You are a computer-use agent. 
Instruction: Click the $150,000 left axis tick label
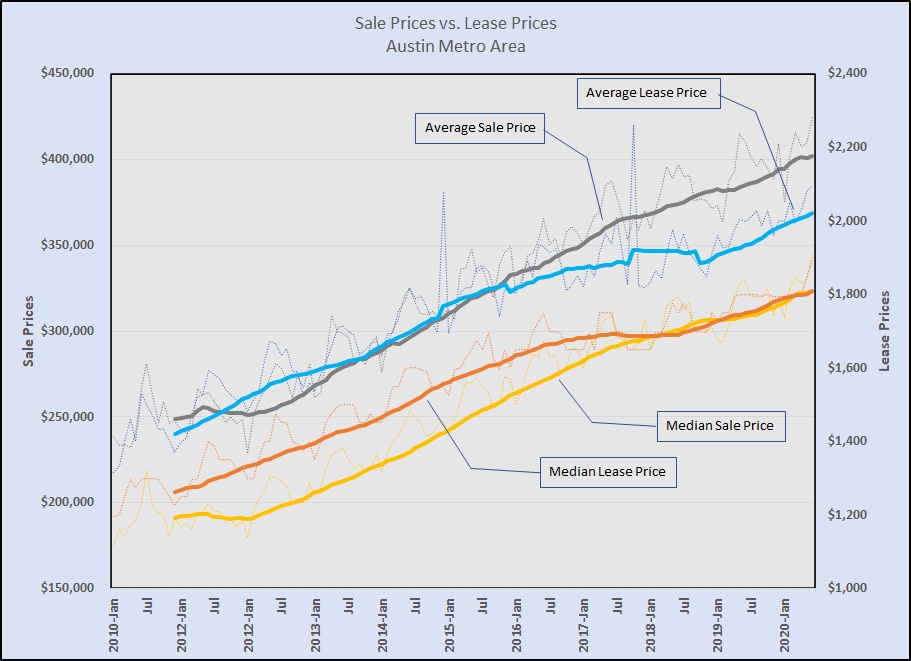(x=70, y=588)
